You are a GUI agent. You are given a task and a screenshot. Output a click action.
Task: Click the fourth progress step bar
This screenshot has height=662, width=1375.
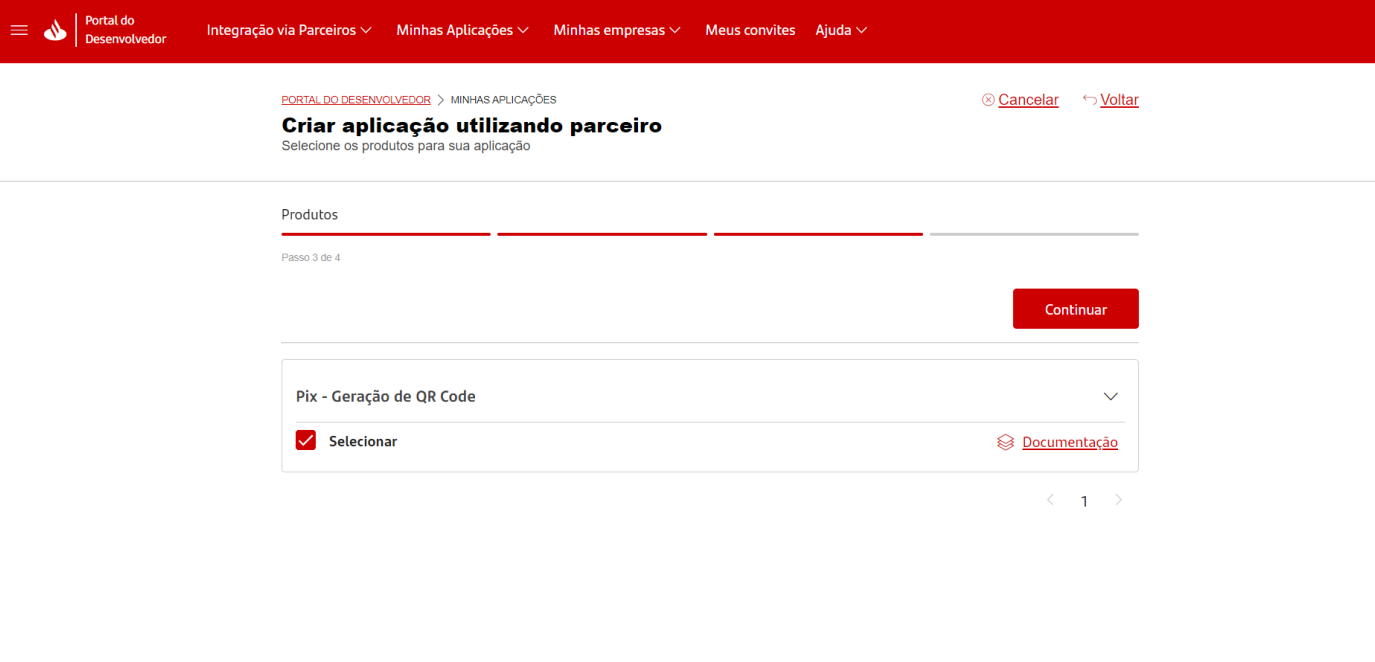coord(1034,234)
